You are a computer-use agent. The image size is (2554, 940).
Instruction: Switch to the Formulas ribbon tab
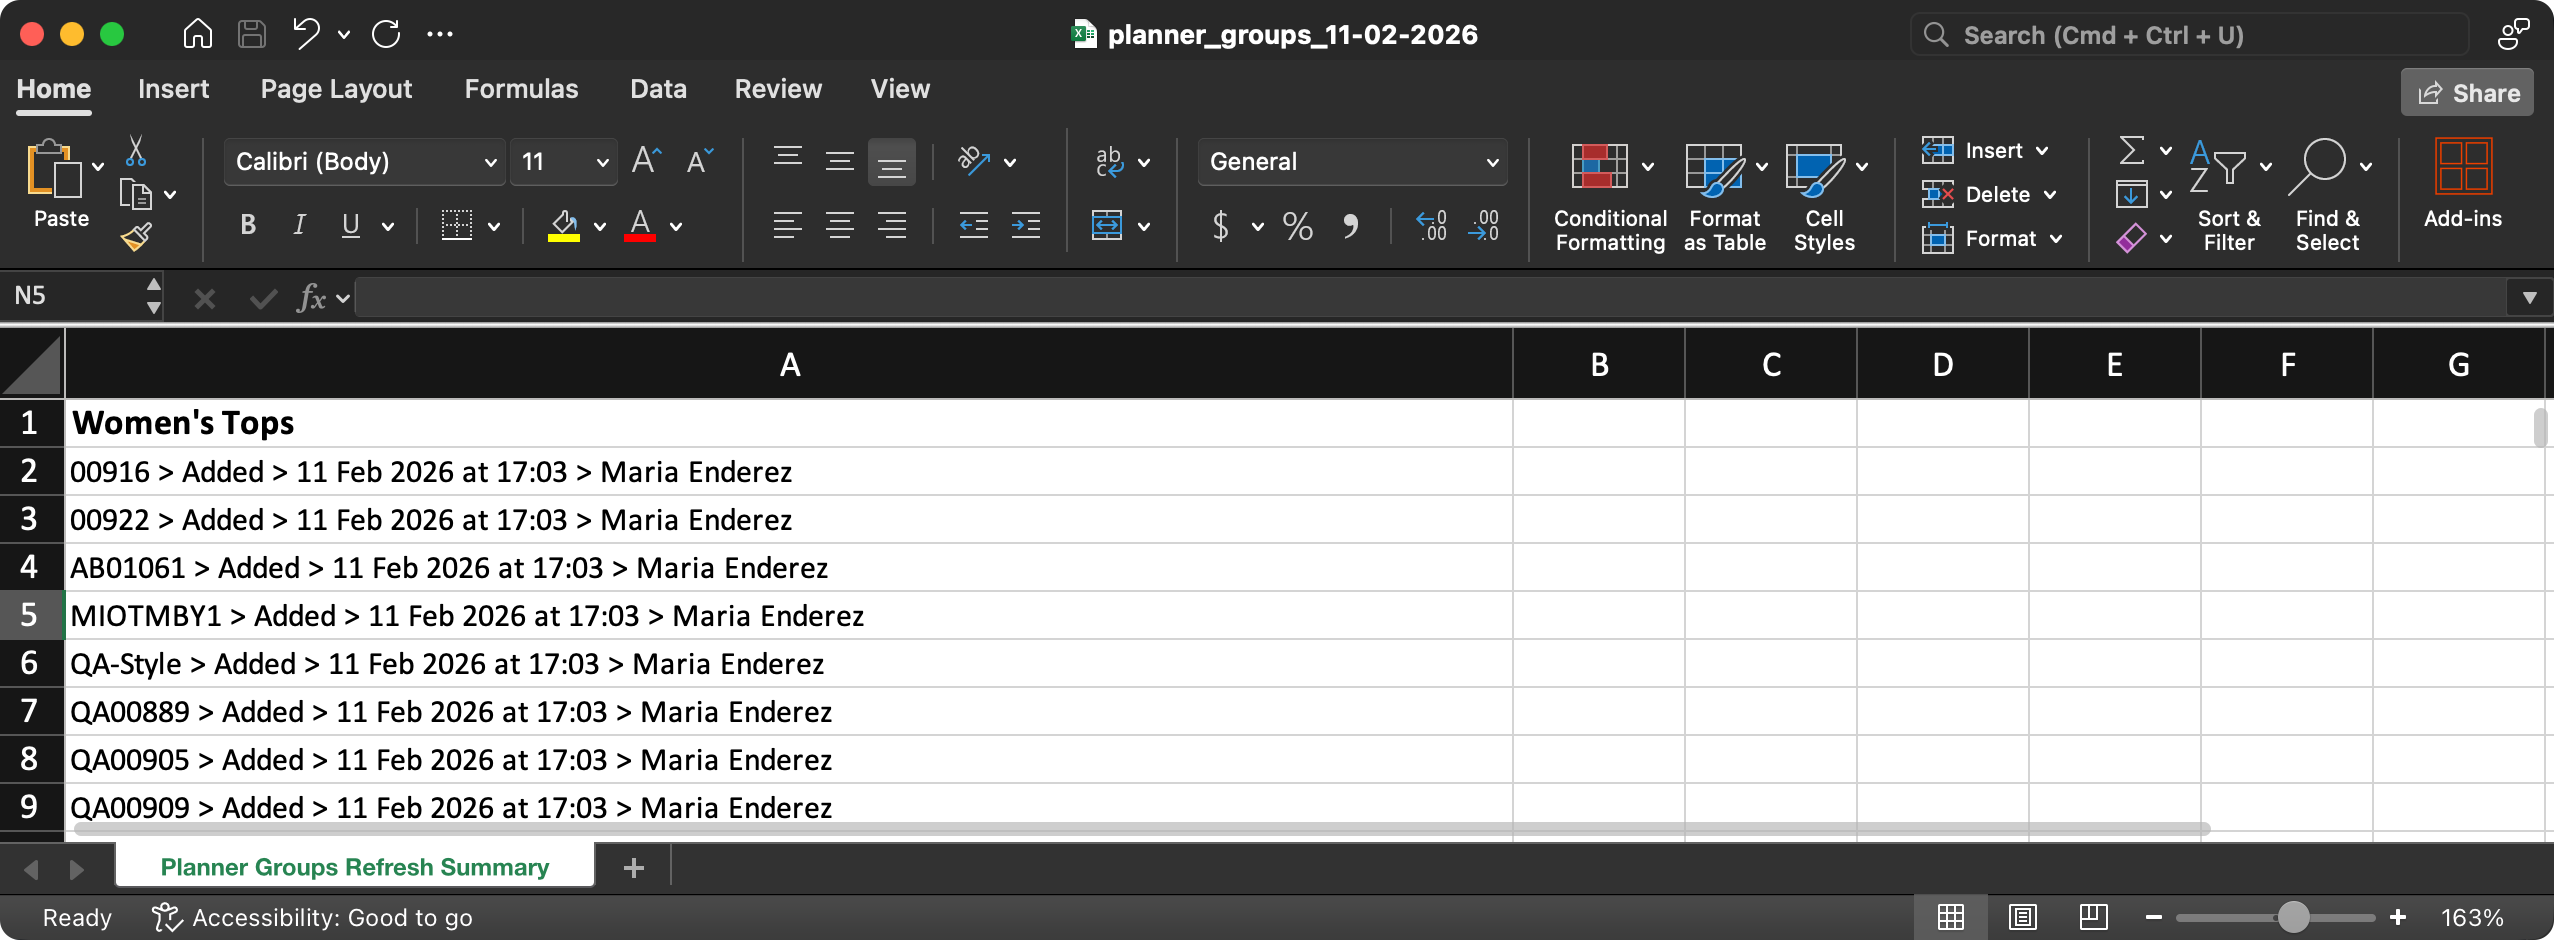(x=522, y=89)
